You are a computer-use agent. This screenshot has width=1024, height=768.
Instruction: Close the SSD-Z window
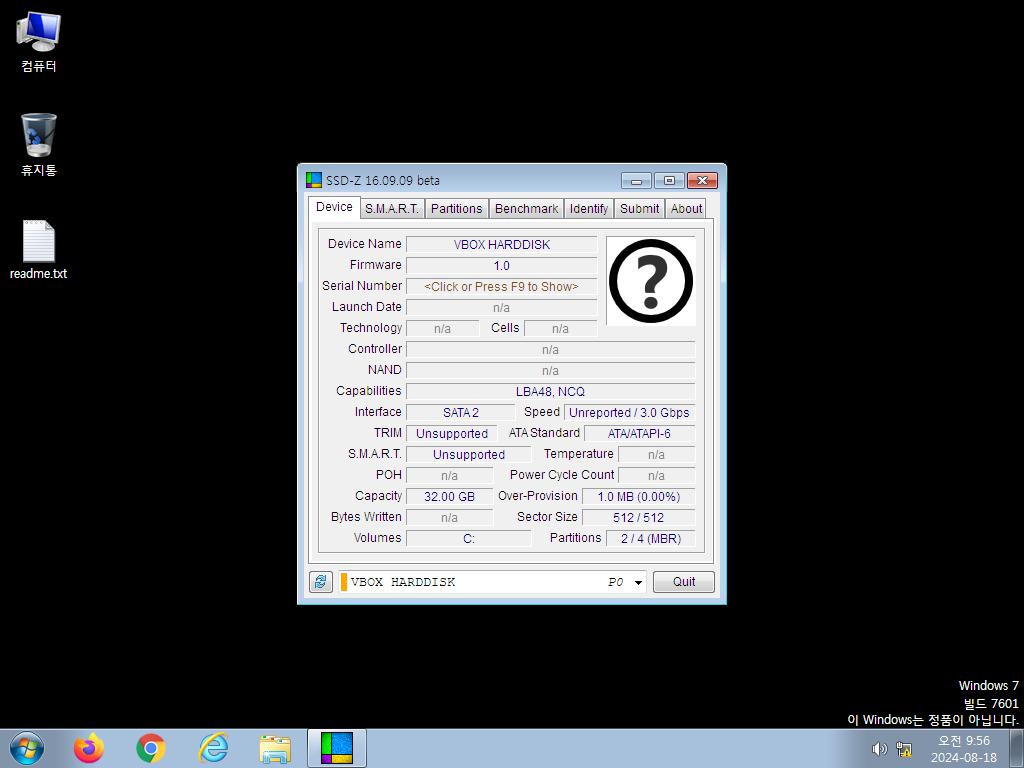703,181
